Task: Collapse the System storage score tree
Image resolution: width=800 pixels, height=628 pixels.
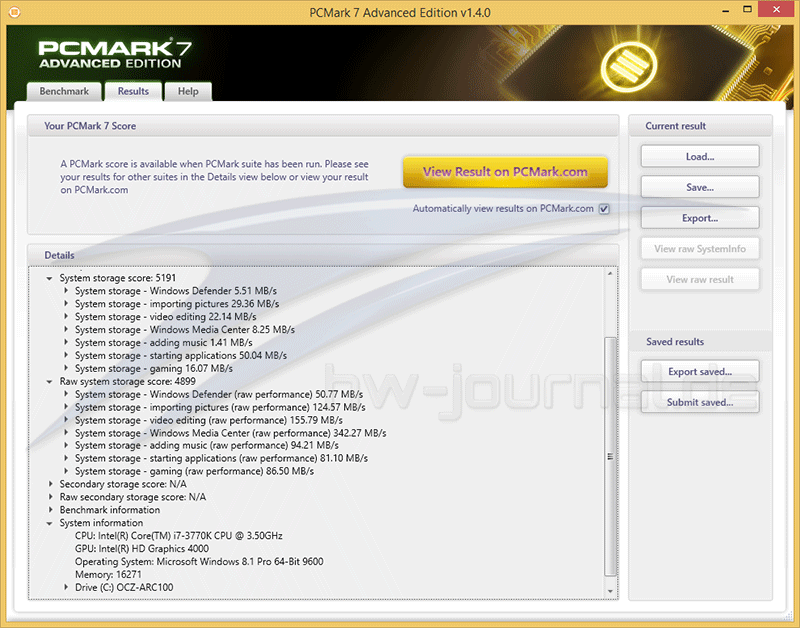Action: (x=48, y=278)
